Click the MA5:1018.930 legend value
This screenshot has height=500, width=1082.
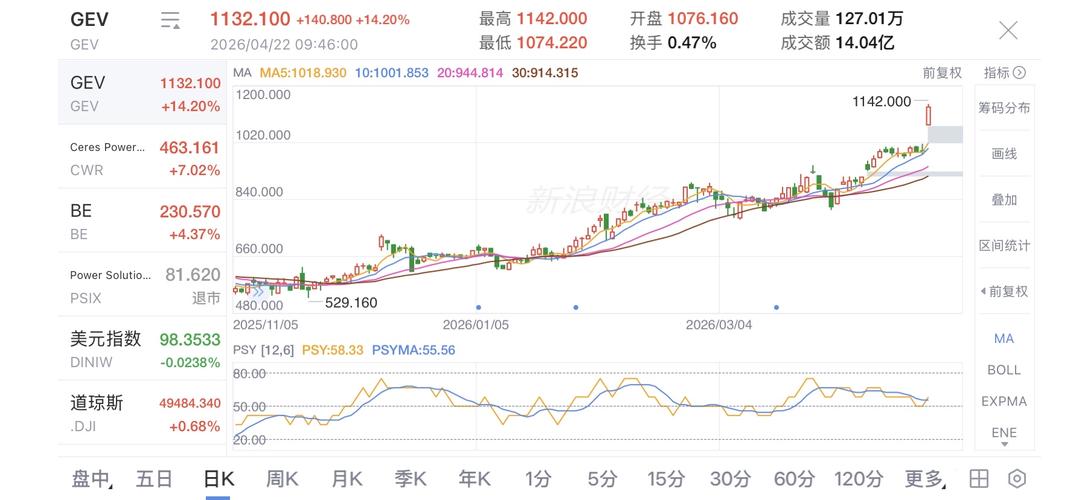coord(303,72)
